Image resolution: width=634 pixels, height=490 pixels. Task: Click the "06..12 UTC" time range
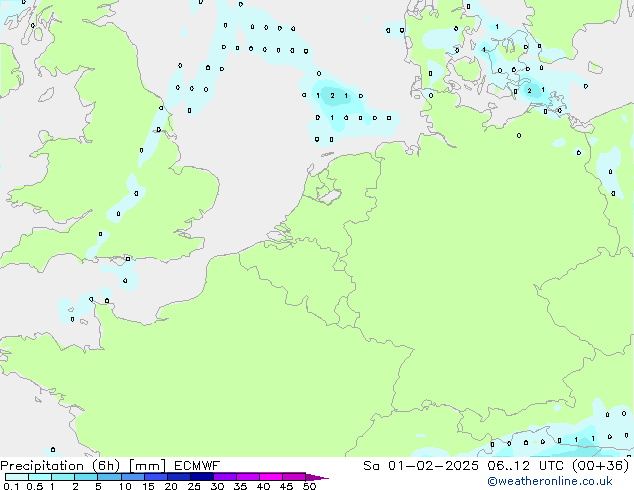[526, 466]
